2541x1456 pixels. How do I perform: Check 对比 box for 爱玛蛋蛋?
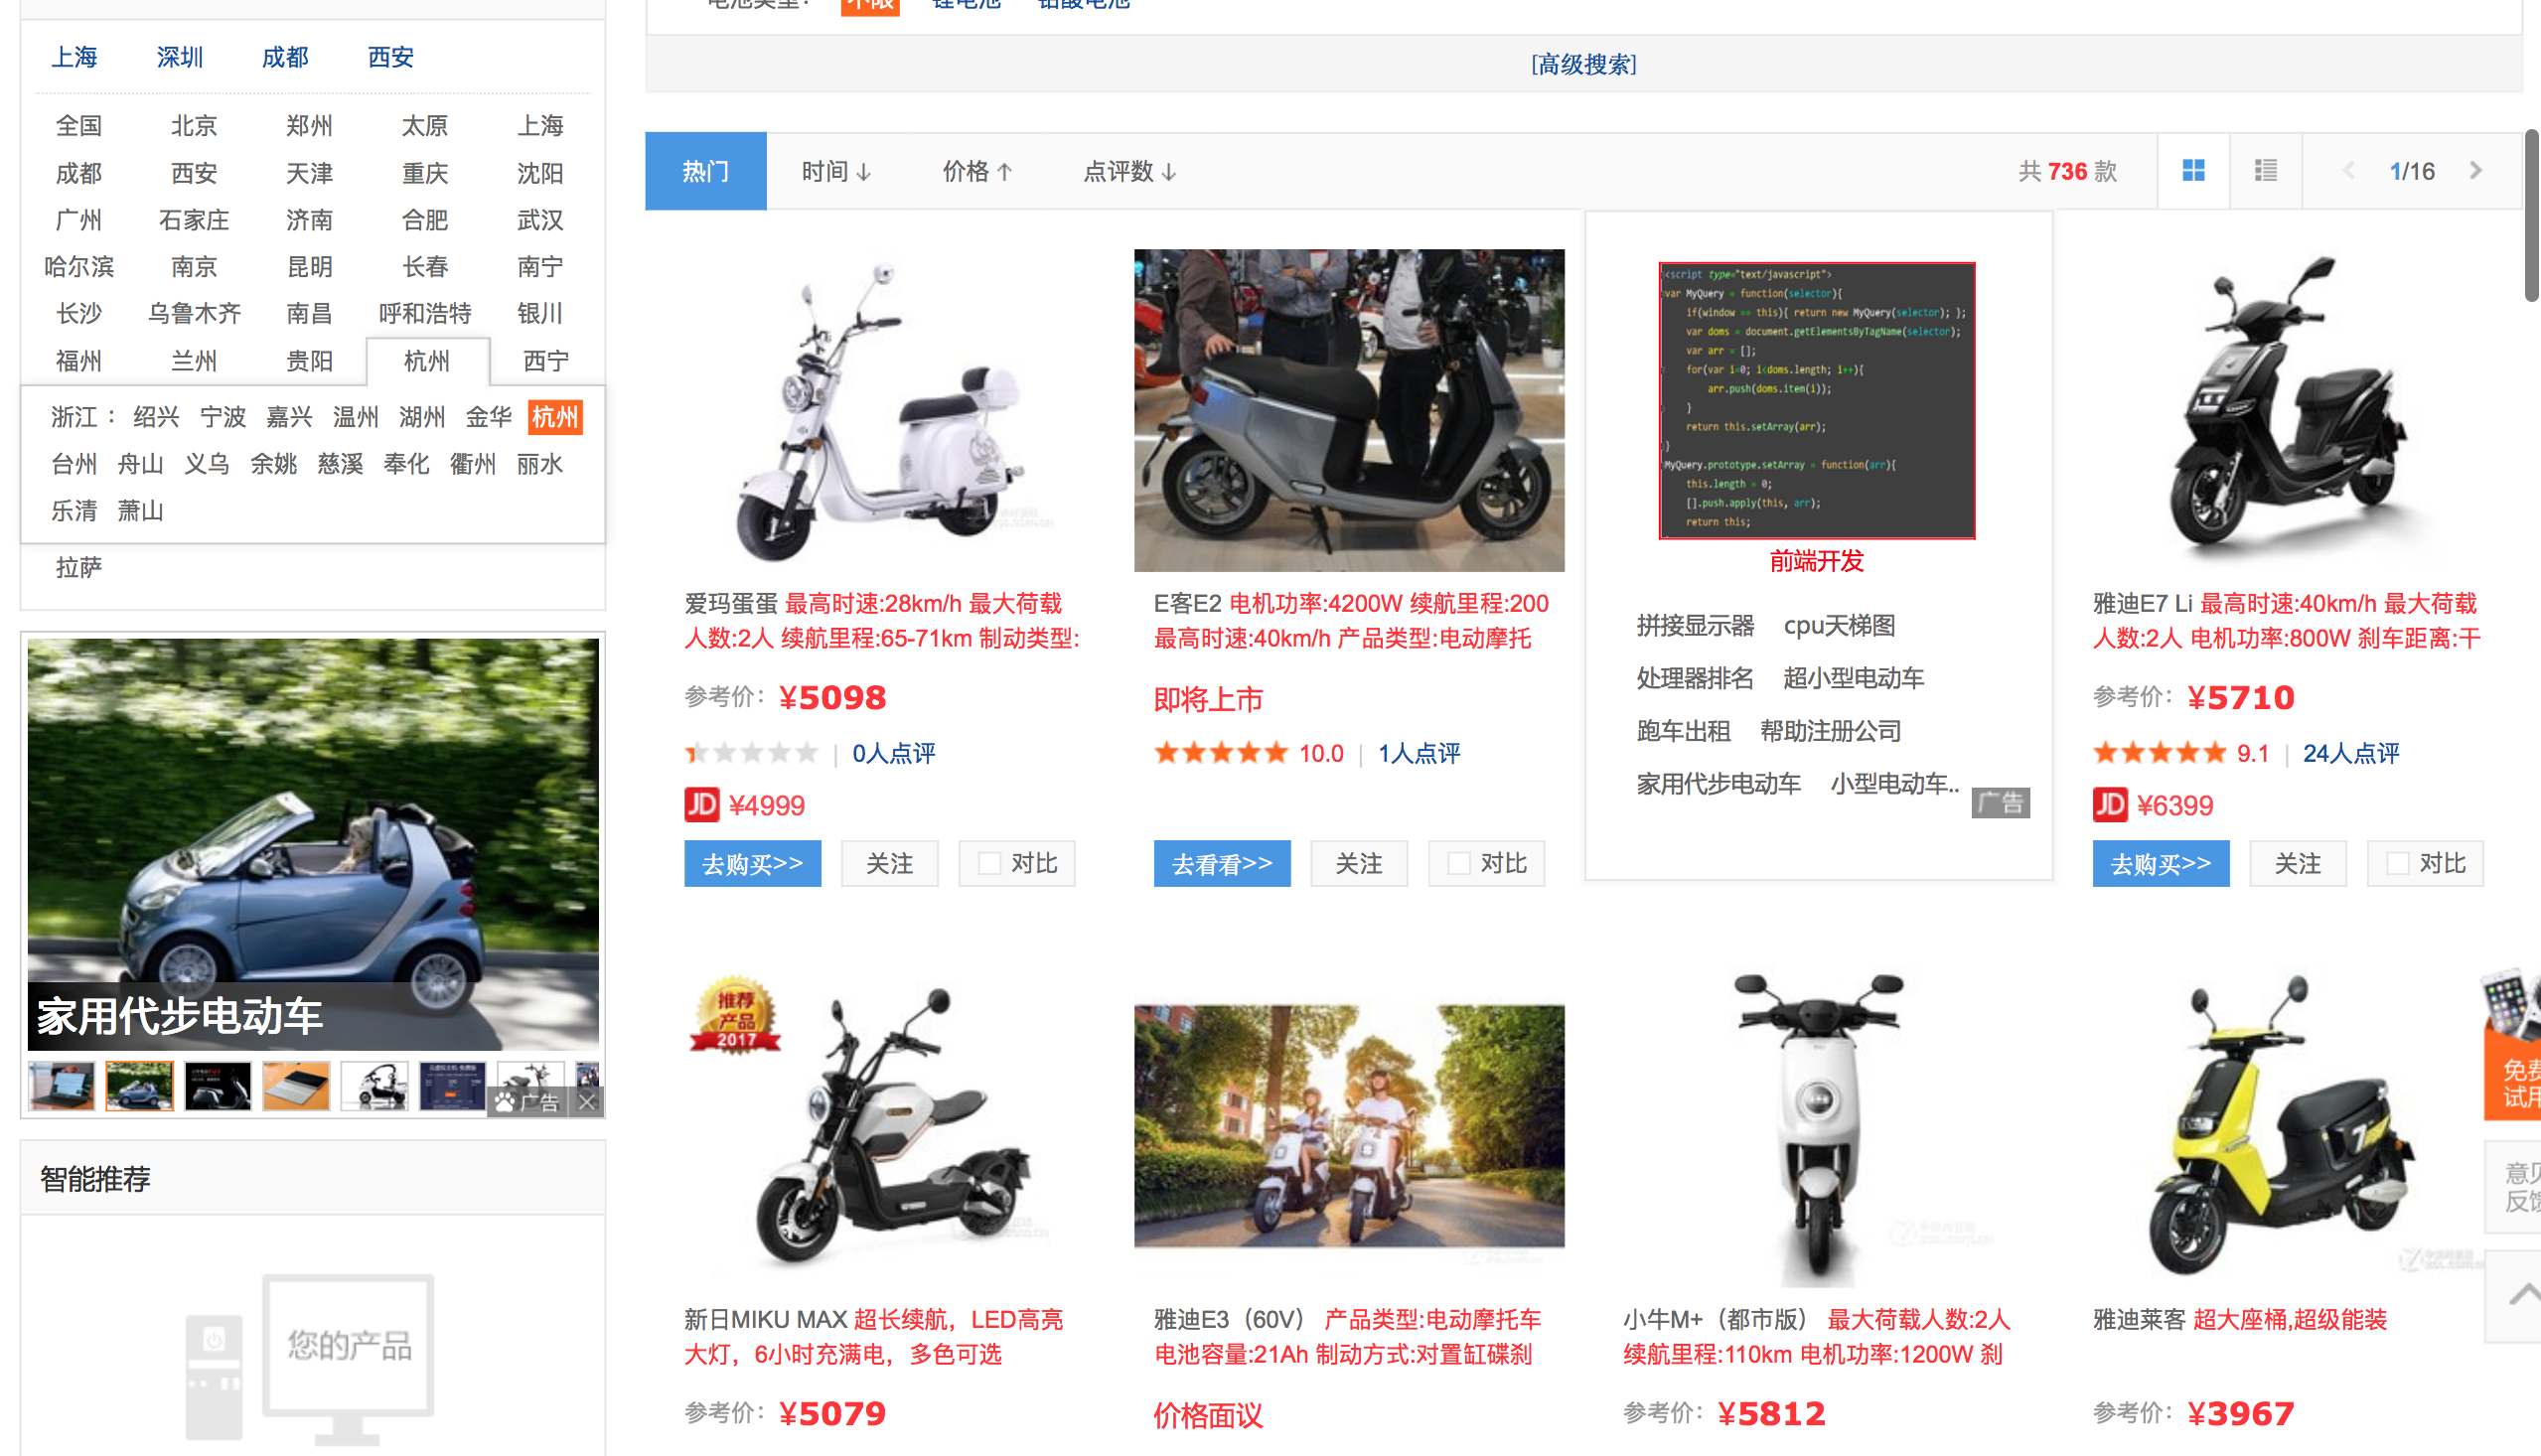[989, 863]
